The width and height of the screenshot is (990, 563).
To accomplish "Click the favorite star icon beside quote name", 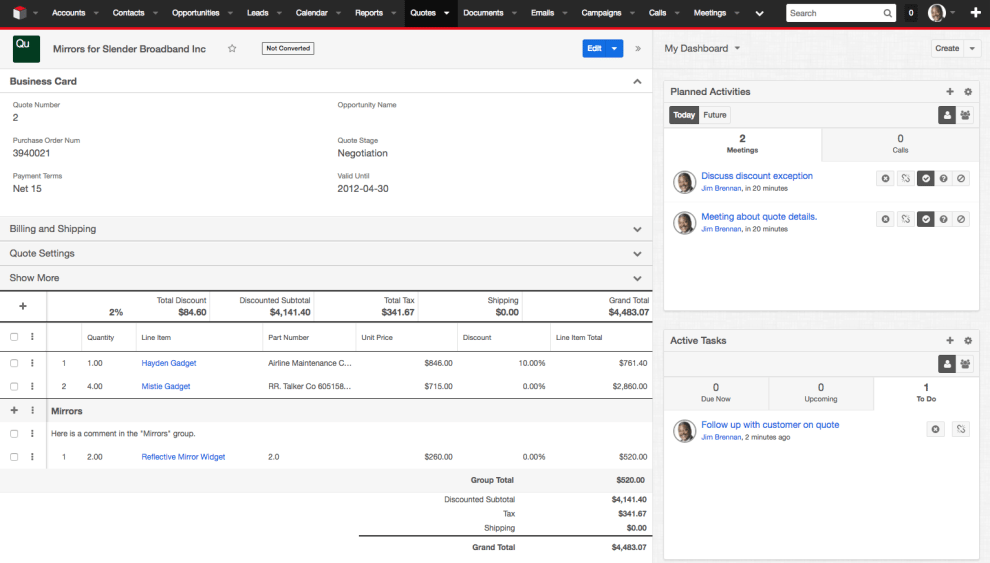I will coord(232,49).
